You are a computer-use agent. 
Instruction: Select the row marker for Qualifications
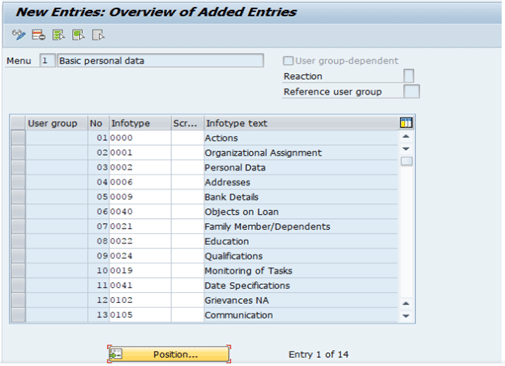click(x=18, y=256)
